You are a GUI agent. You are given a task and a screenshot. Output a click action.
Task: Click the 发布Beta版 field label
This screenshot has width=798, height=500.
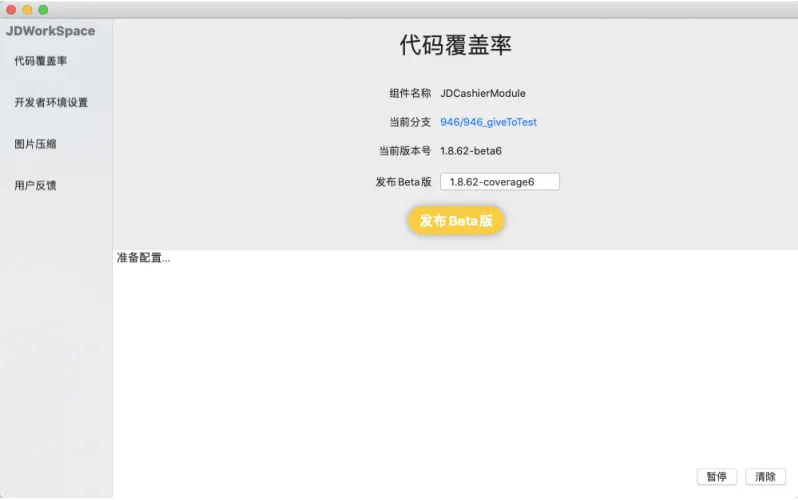[404, 182]
